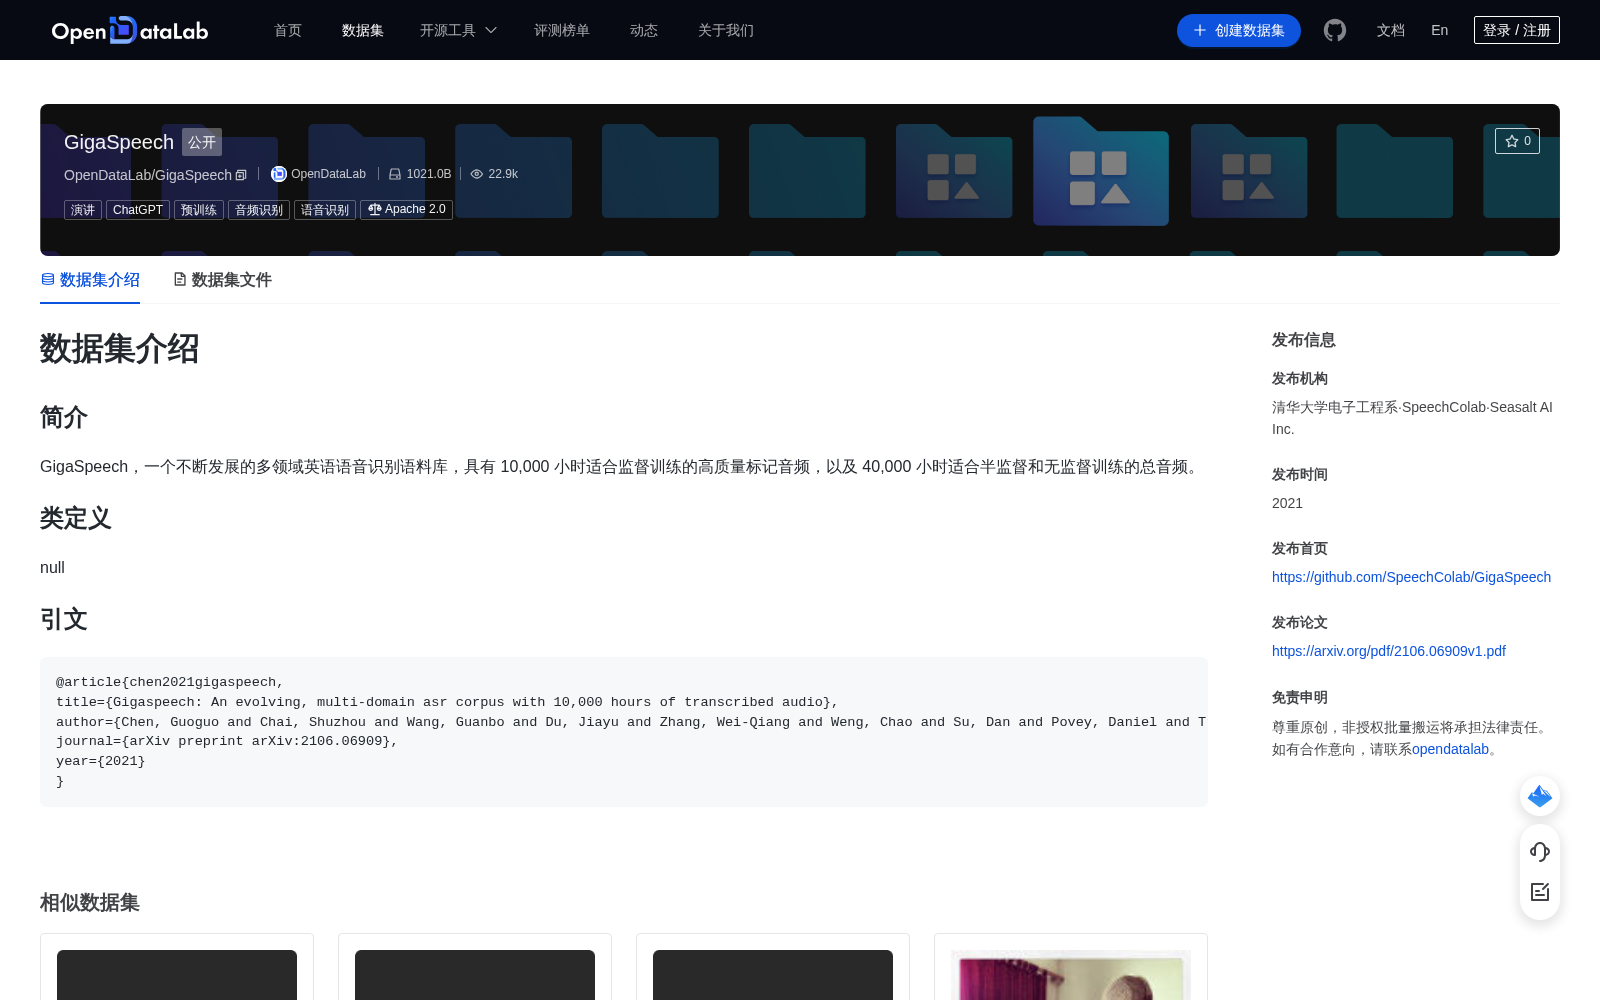The height and width of the screenshot is (1000, 1600).
Task: Open the first similar dataset card
Action: click(x=177, y=967)
